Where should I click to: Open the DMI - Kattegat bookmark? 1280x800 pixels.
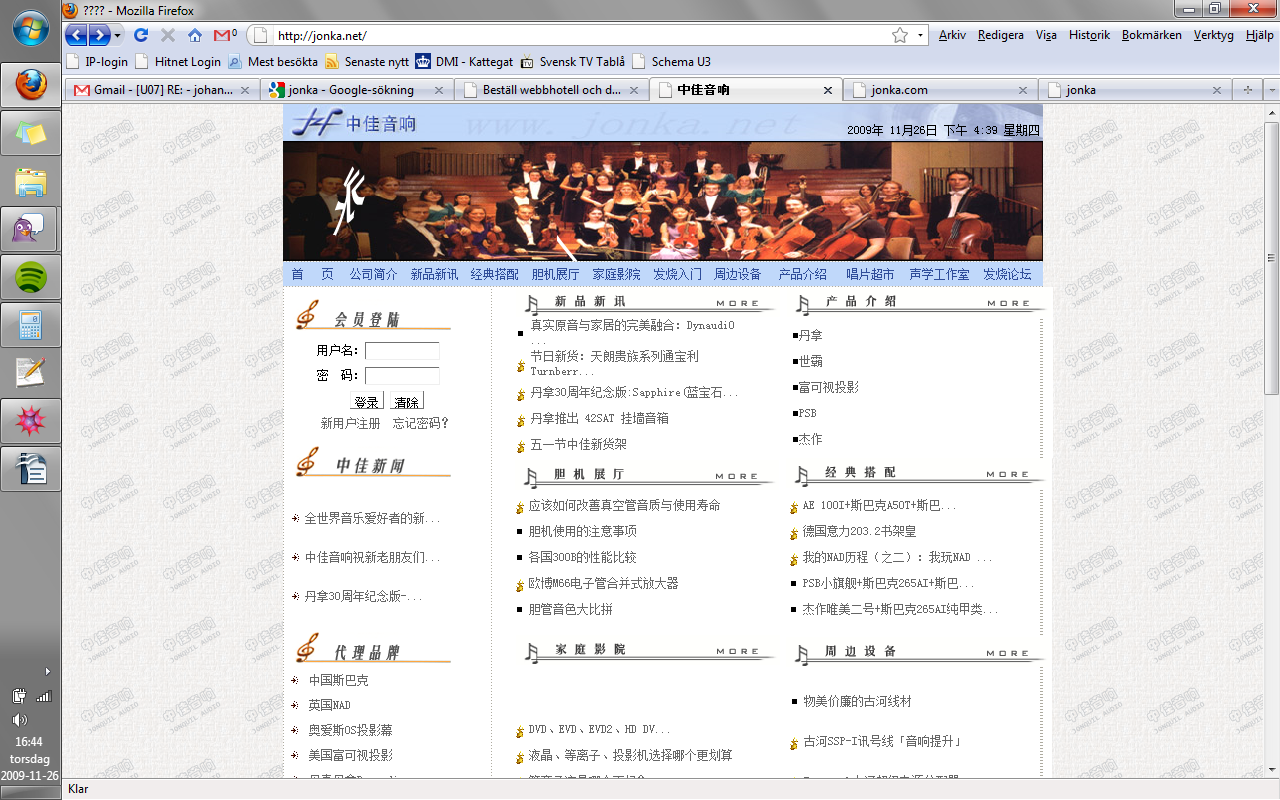(465, 61)
